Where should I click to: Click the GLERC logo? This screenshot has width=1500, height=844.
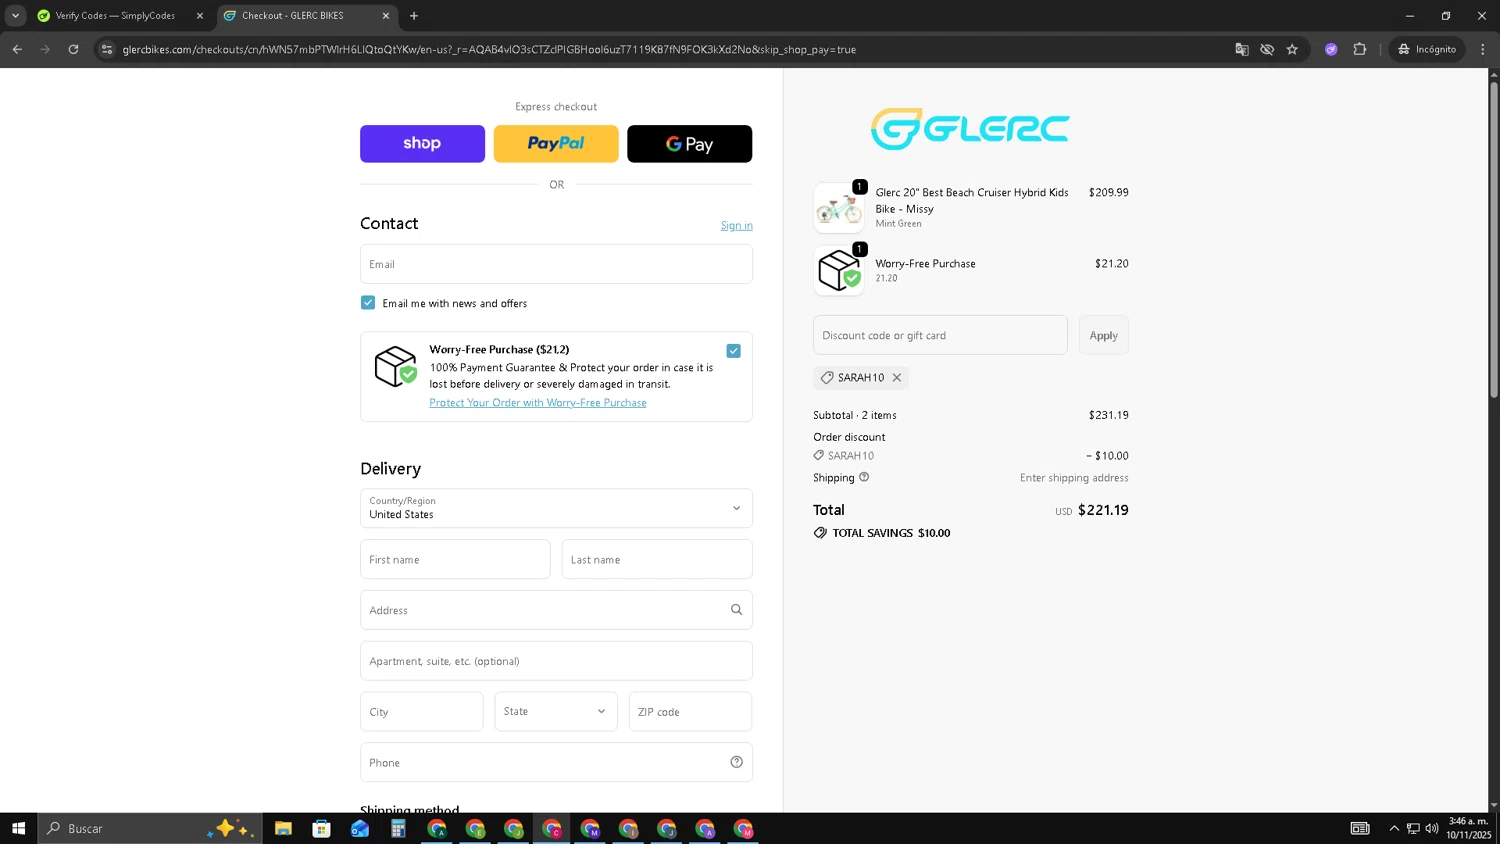970,129
